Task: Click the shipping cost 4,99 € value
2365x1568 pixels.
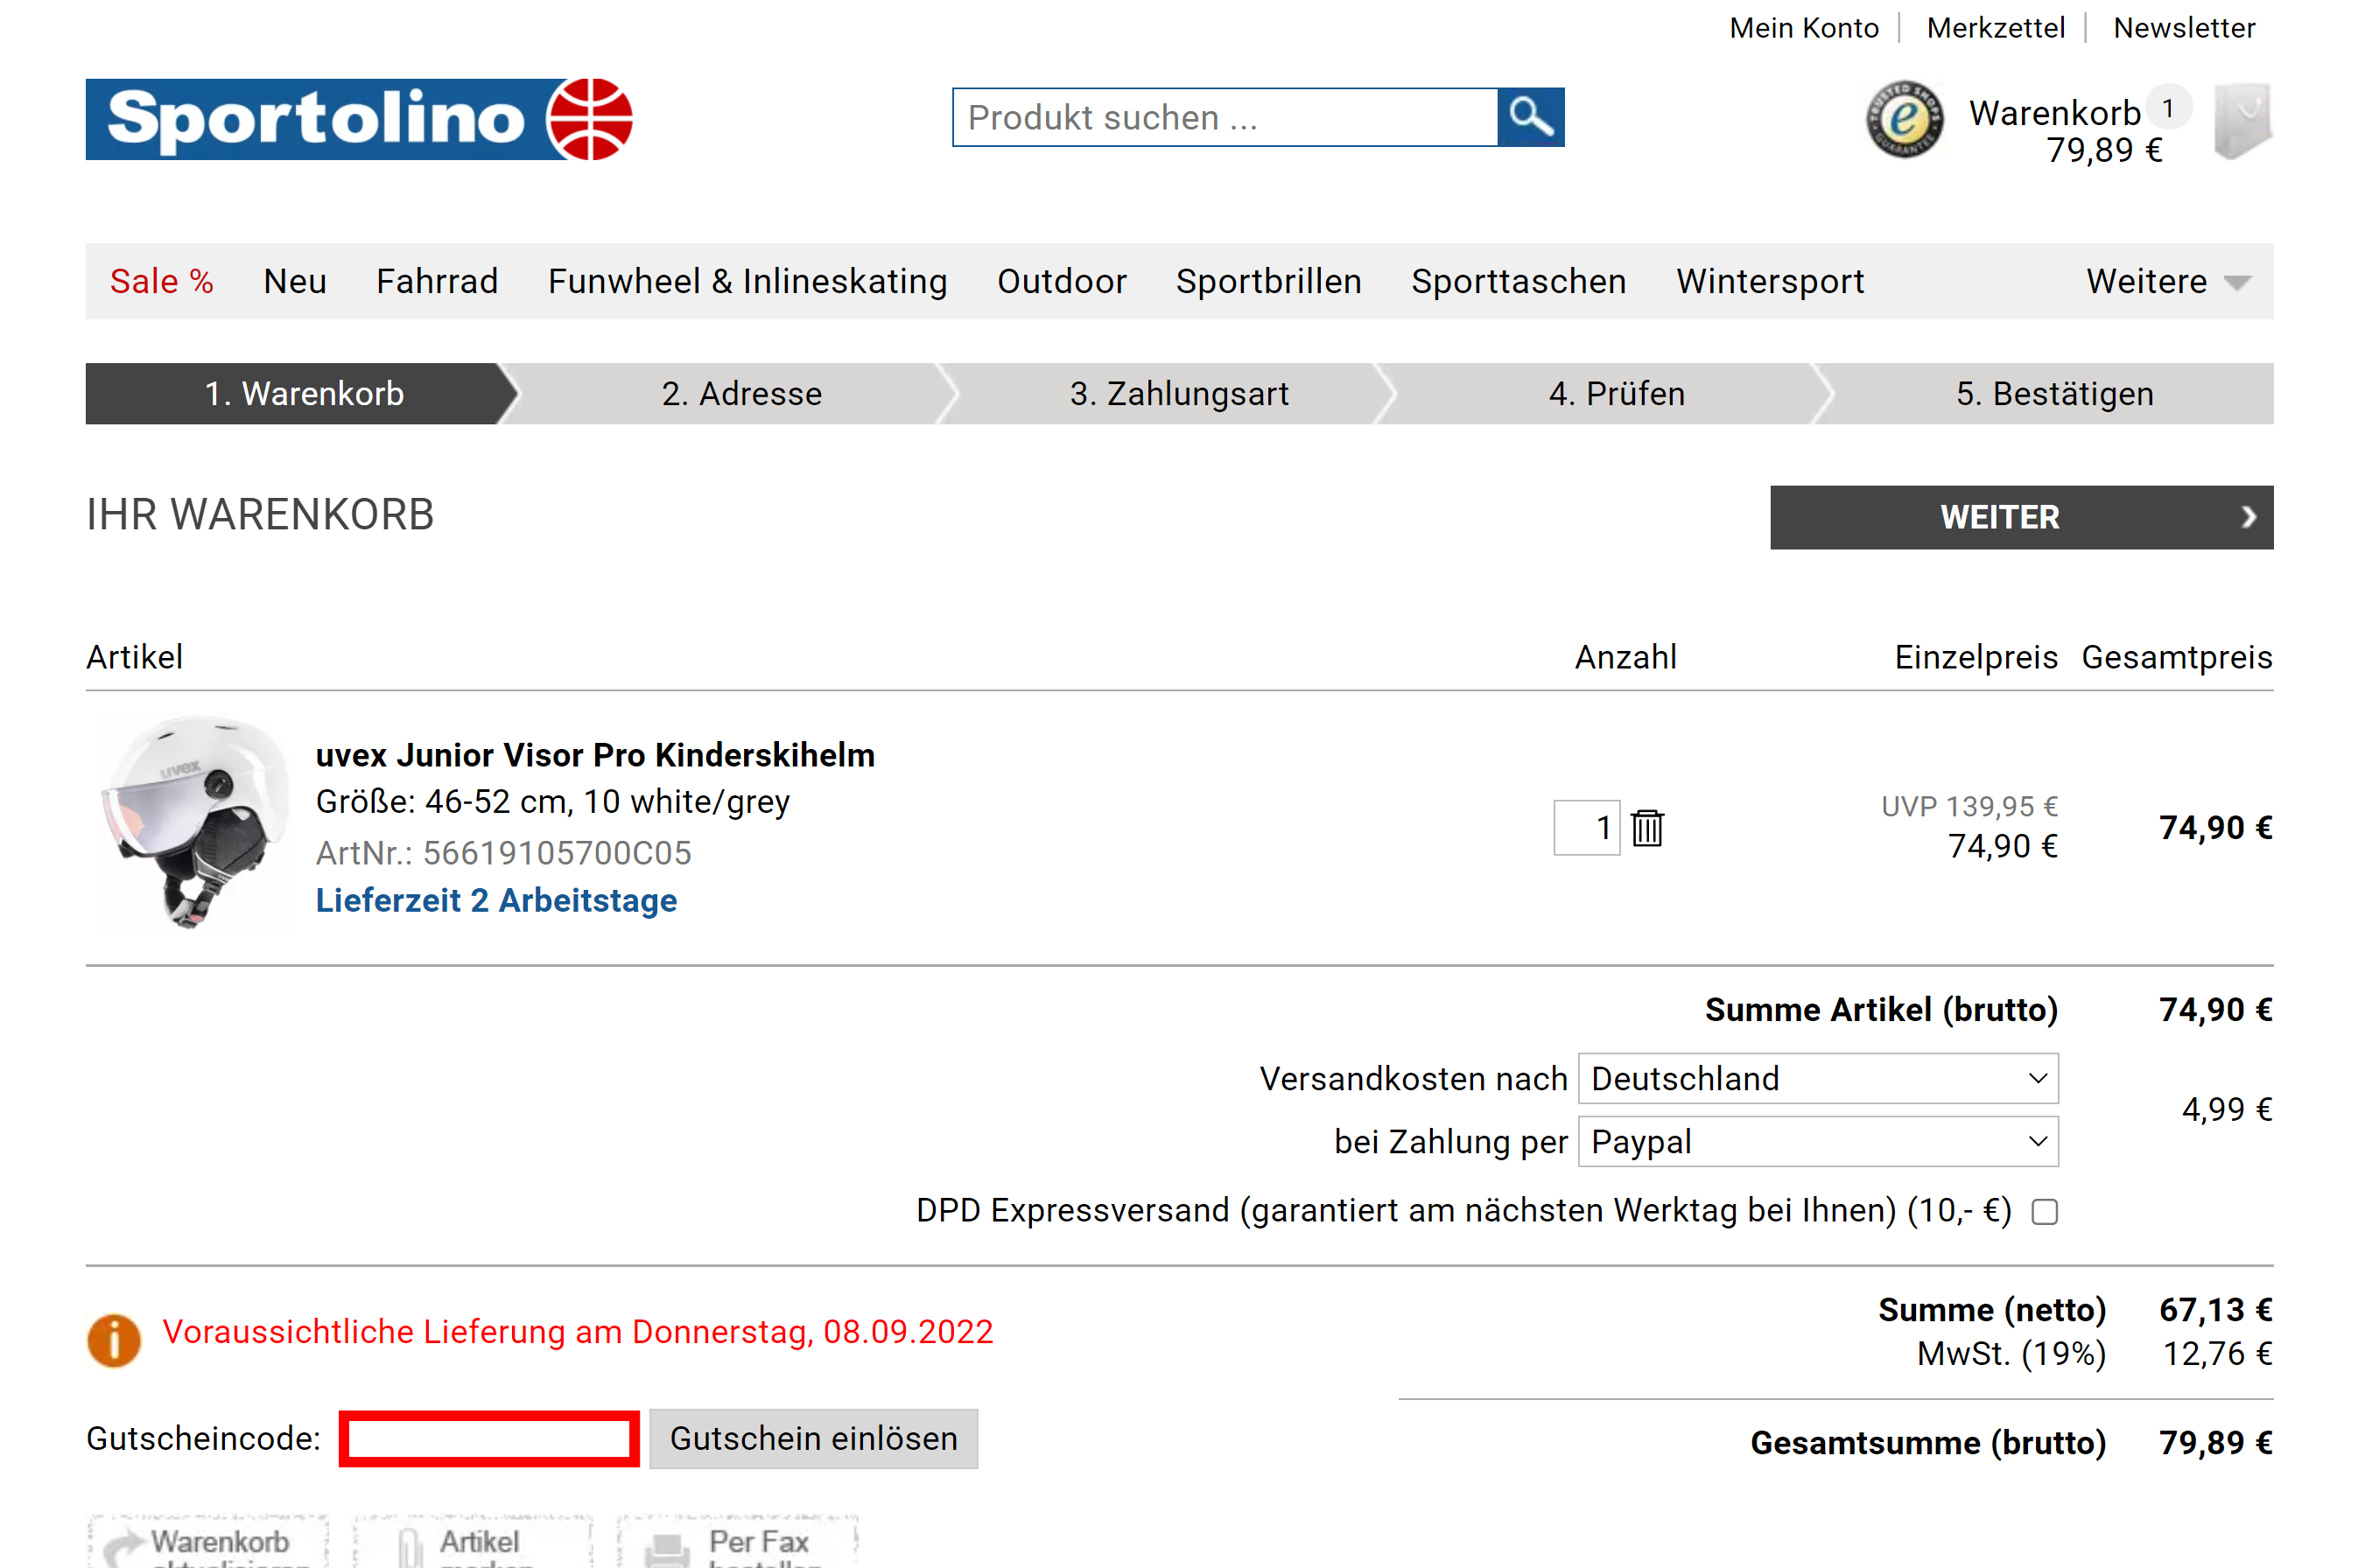Action: click(x=2227, y=1109)
